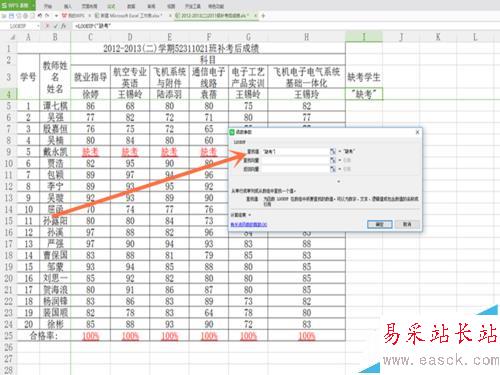Screen dimensions: 500x375
Task: Open the WPS application menu button
Action: (17, 5)
